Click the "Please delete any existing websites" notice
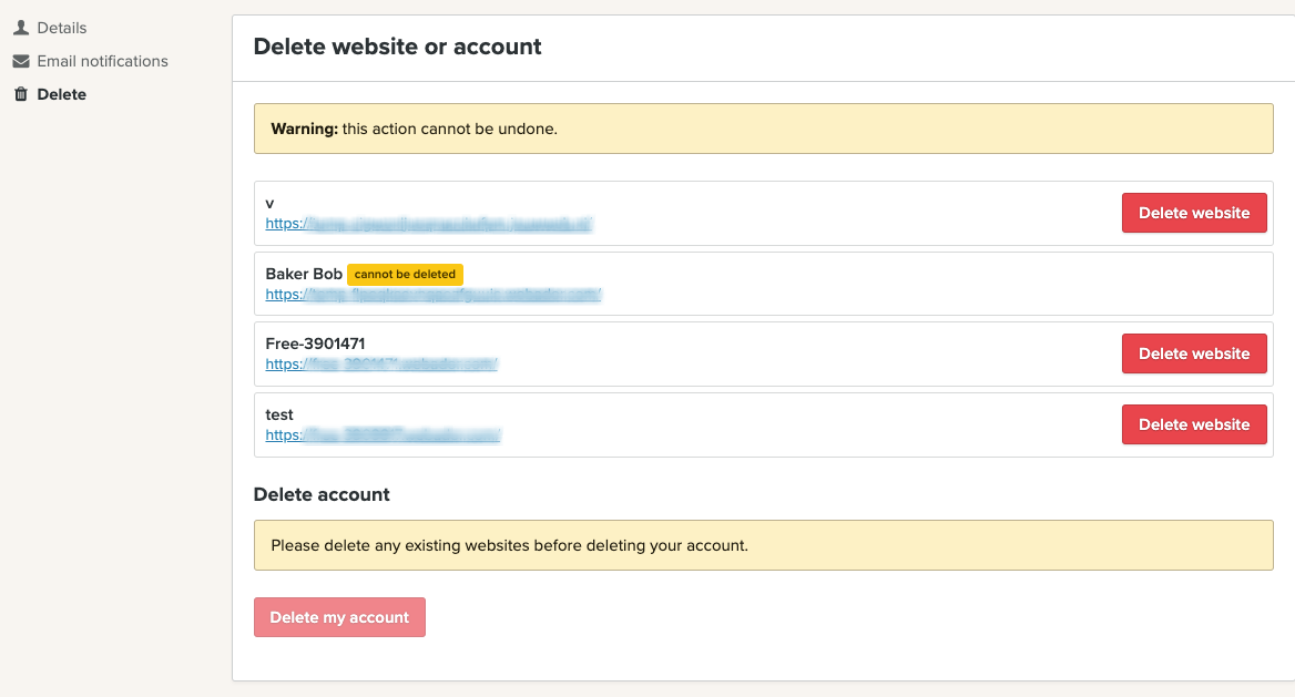 pos(763,545)
